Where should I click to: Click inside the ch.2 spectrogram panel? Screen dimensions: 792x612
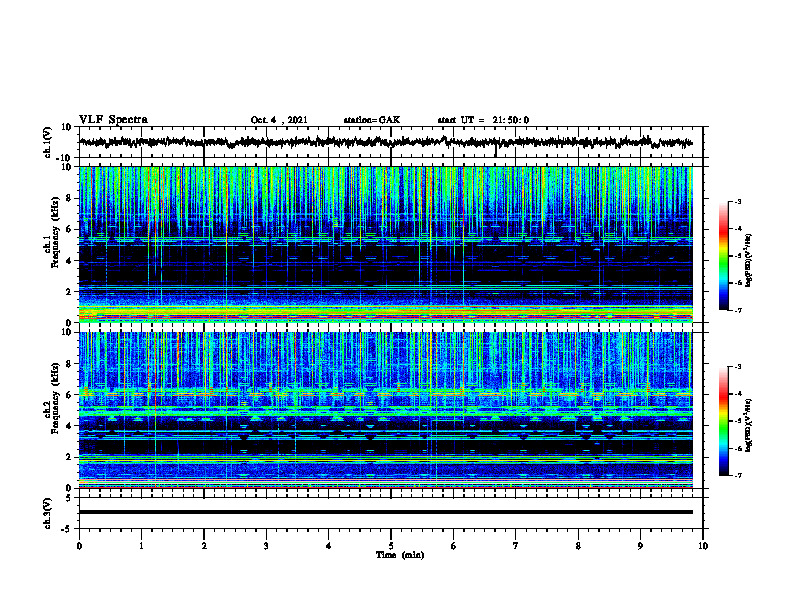tap(385, 410)
